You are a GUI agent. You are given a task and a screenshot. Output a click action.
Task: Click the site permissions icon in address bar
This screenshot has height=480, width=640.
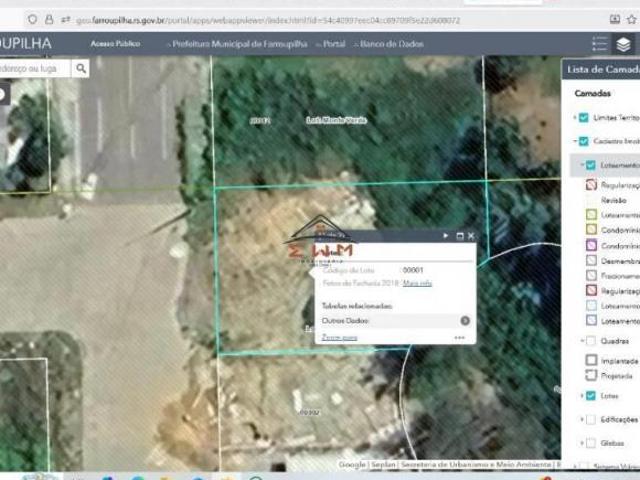(65, 19)
